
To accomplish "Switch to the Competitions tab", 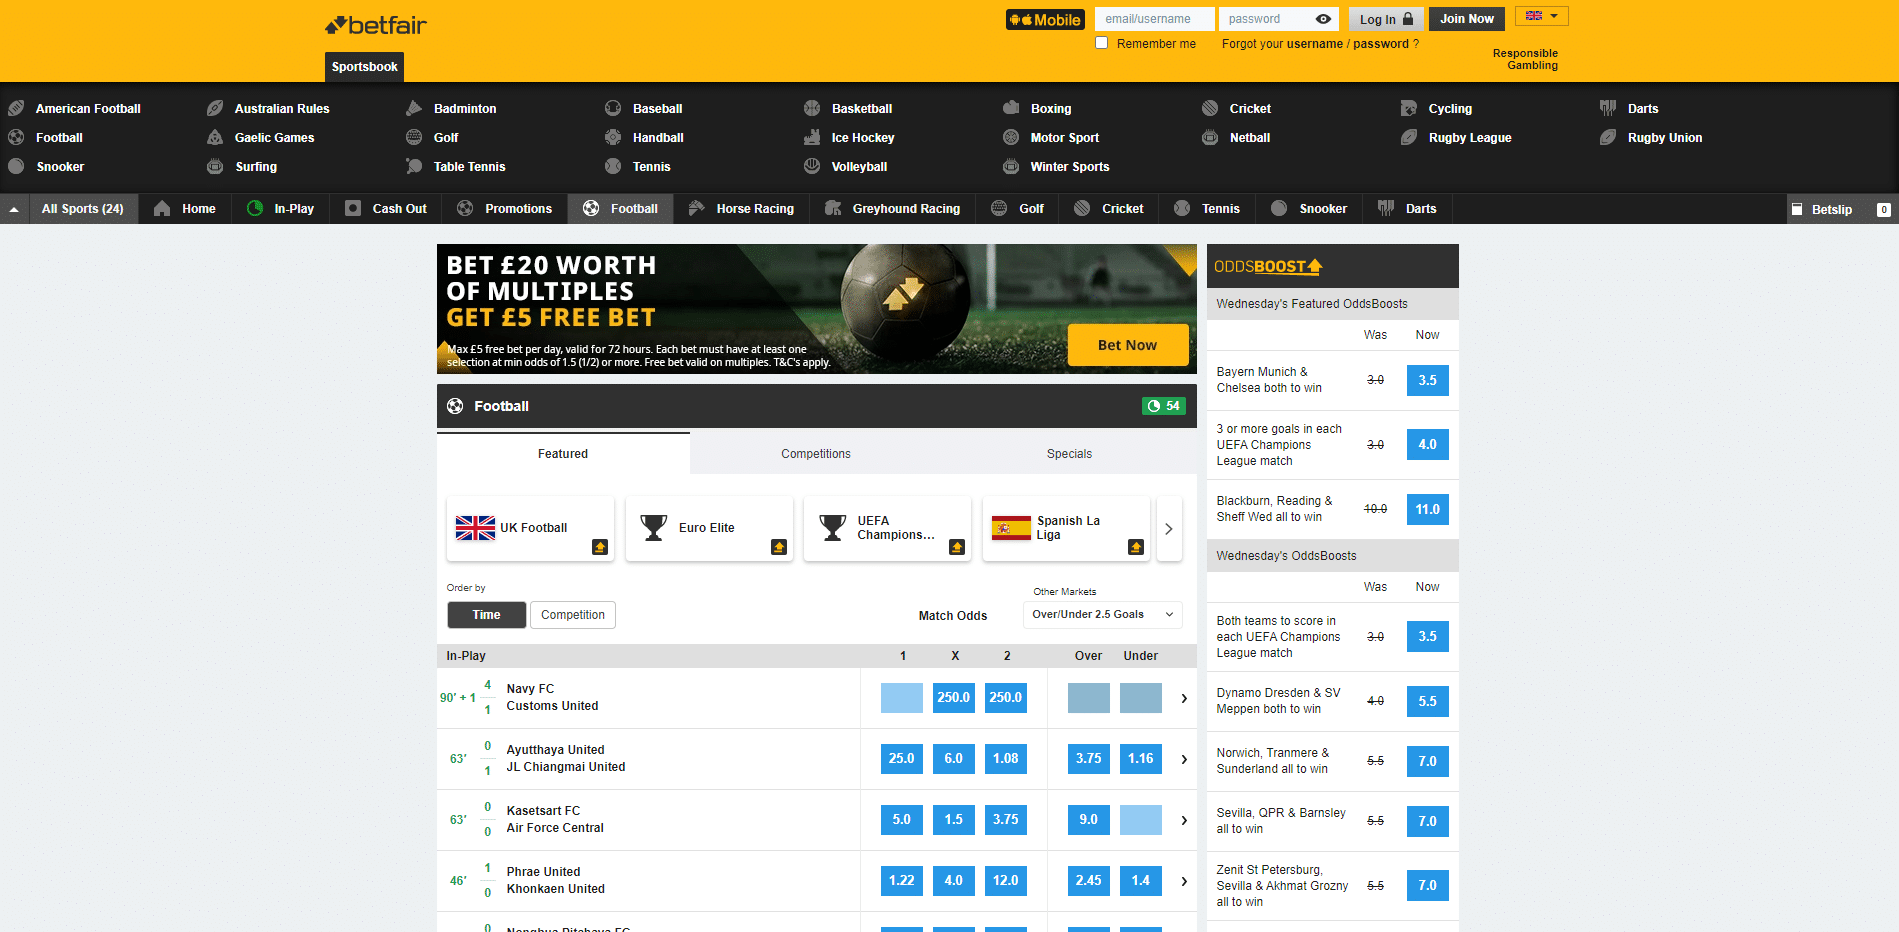I will tap(816, 454).
